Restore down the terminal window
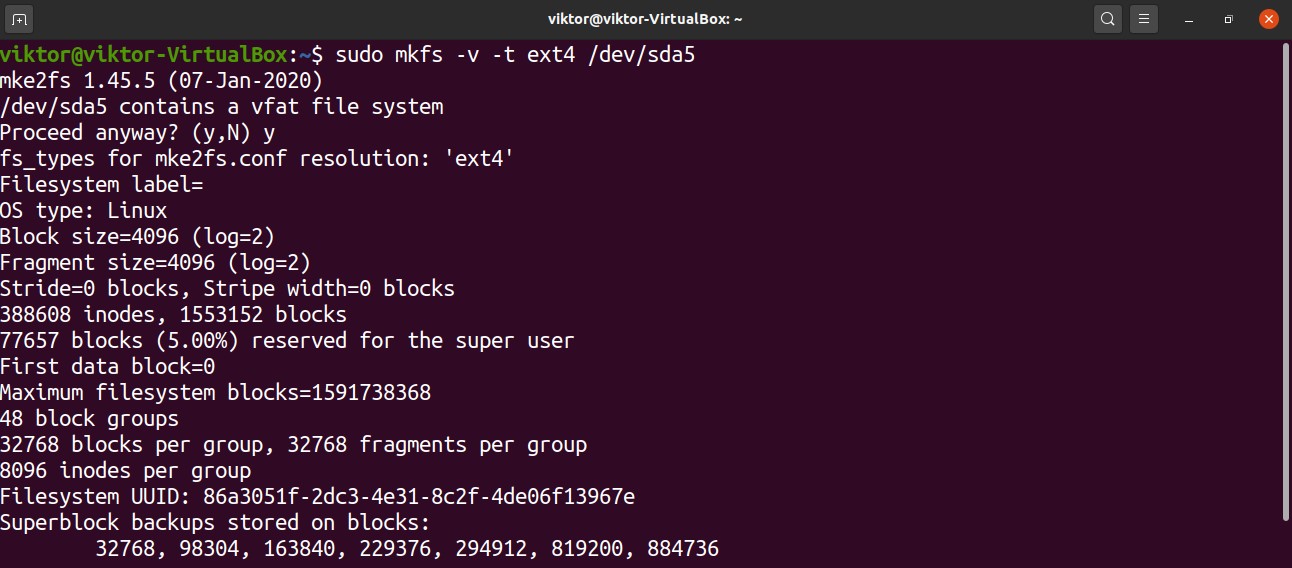1292x568 pixels. click(1228, 19)
